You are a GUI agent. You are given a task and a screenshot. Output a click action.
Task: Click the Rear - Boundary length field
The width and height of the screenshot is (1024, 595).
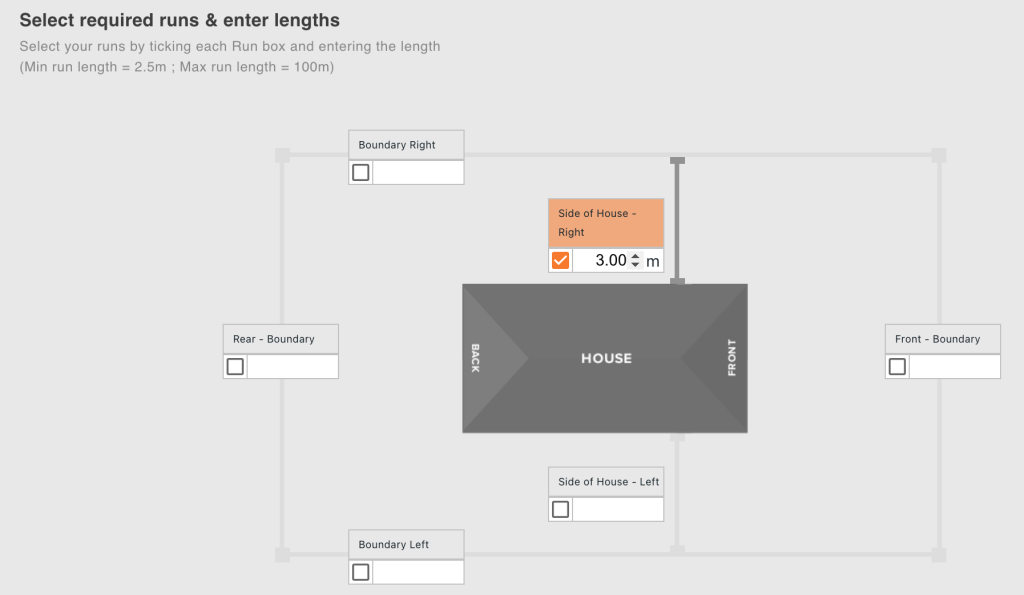pos(292,366)
